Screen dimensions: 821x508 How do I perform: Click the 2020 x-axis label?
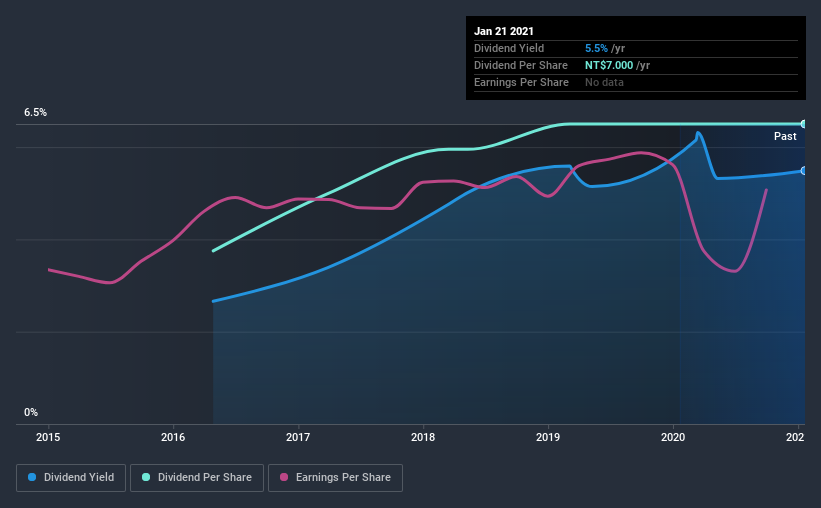point(673,437)
